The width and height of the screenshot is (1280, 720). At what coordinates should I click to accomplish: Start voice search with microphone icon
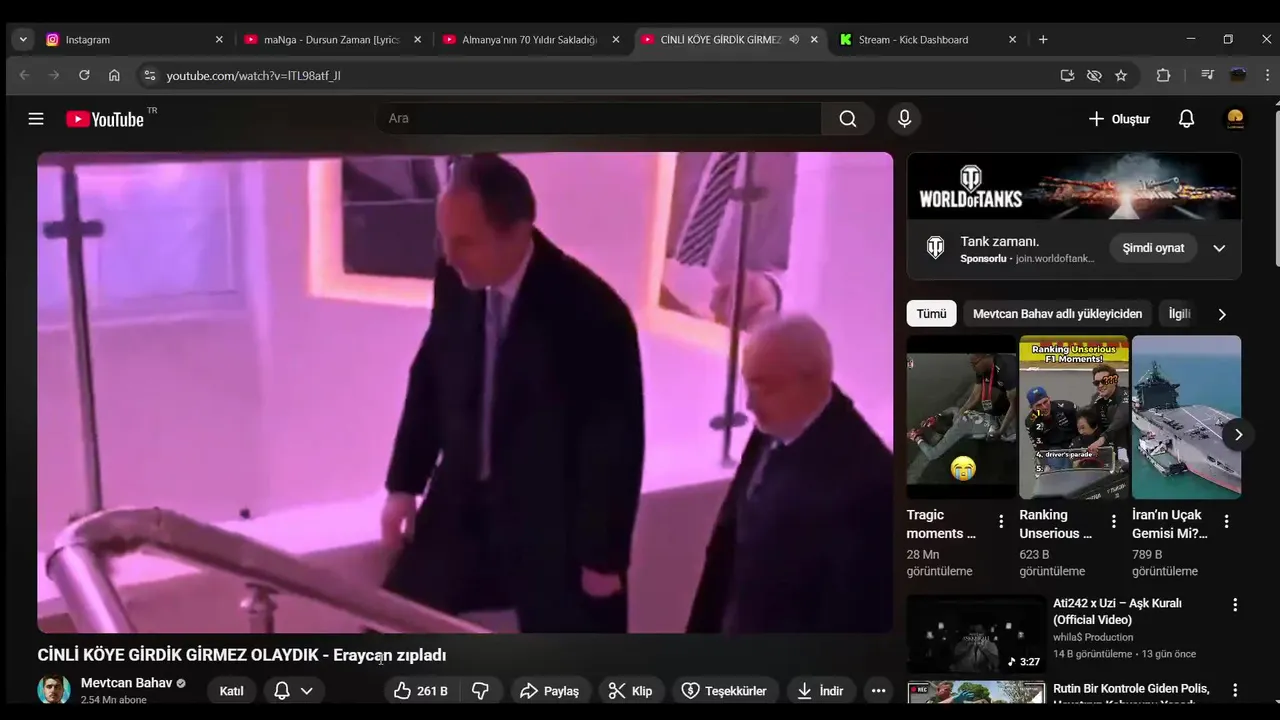pos(904,119)
